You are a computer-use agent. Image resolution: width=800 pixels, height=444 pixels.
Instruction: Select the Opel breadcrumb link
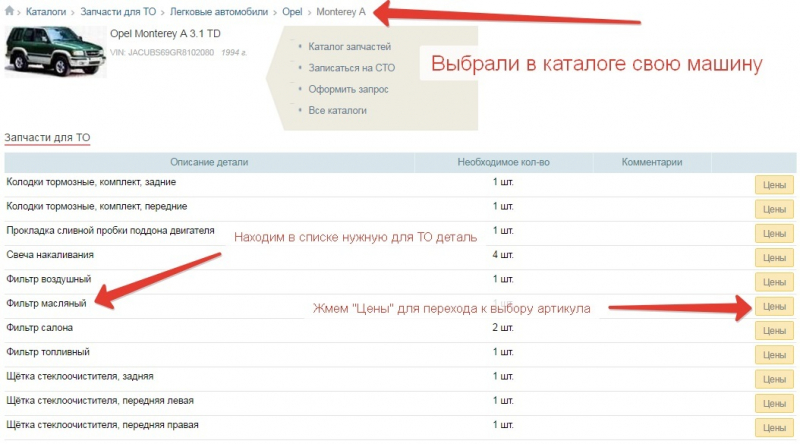[x=290, y=12]
